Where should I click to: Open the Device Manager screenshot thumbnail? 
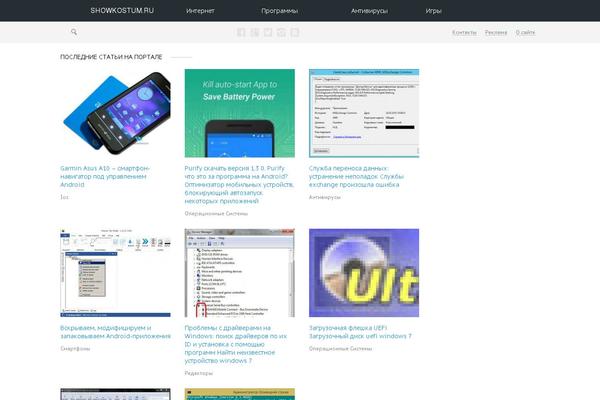pyautogui.click(x=240, y=273)
